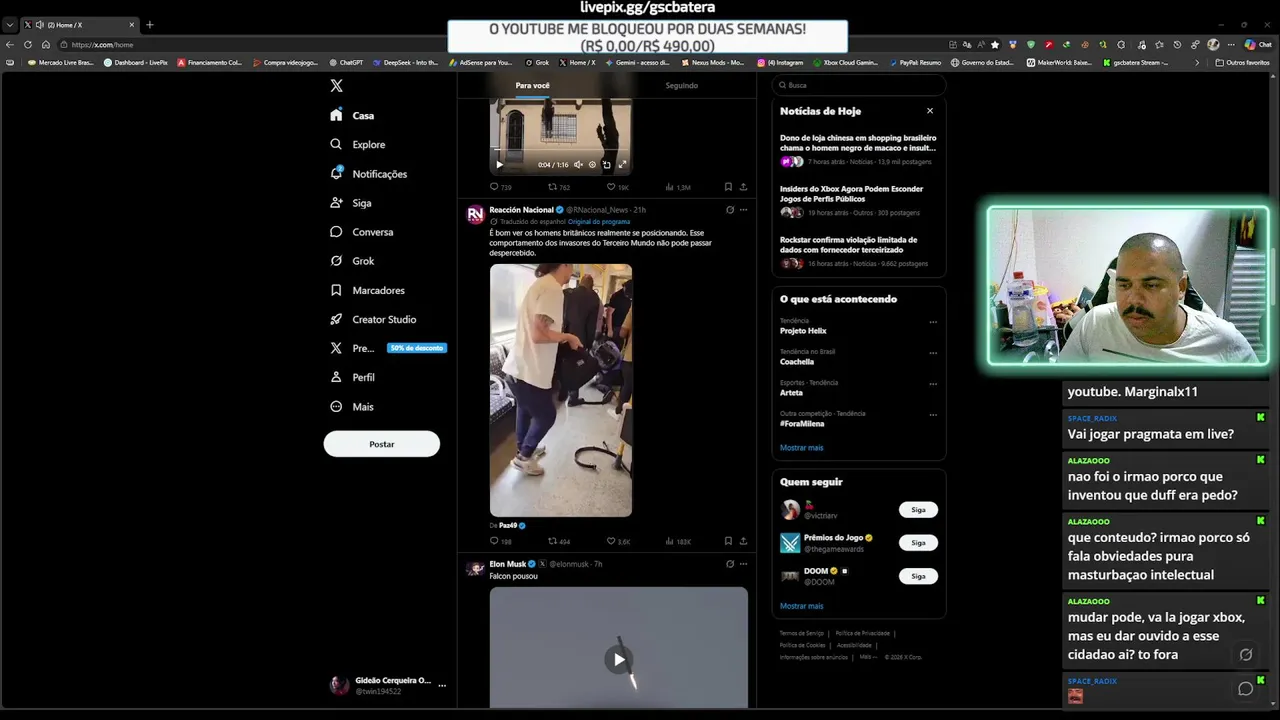
Task: Open Conversa messages in the sidebar
Action: 362,232
